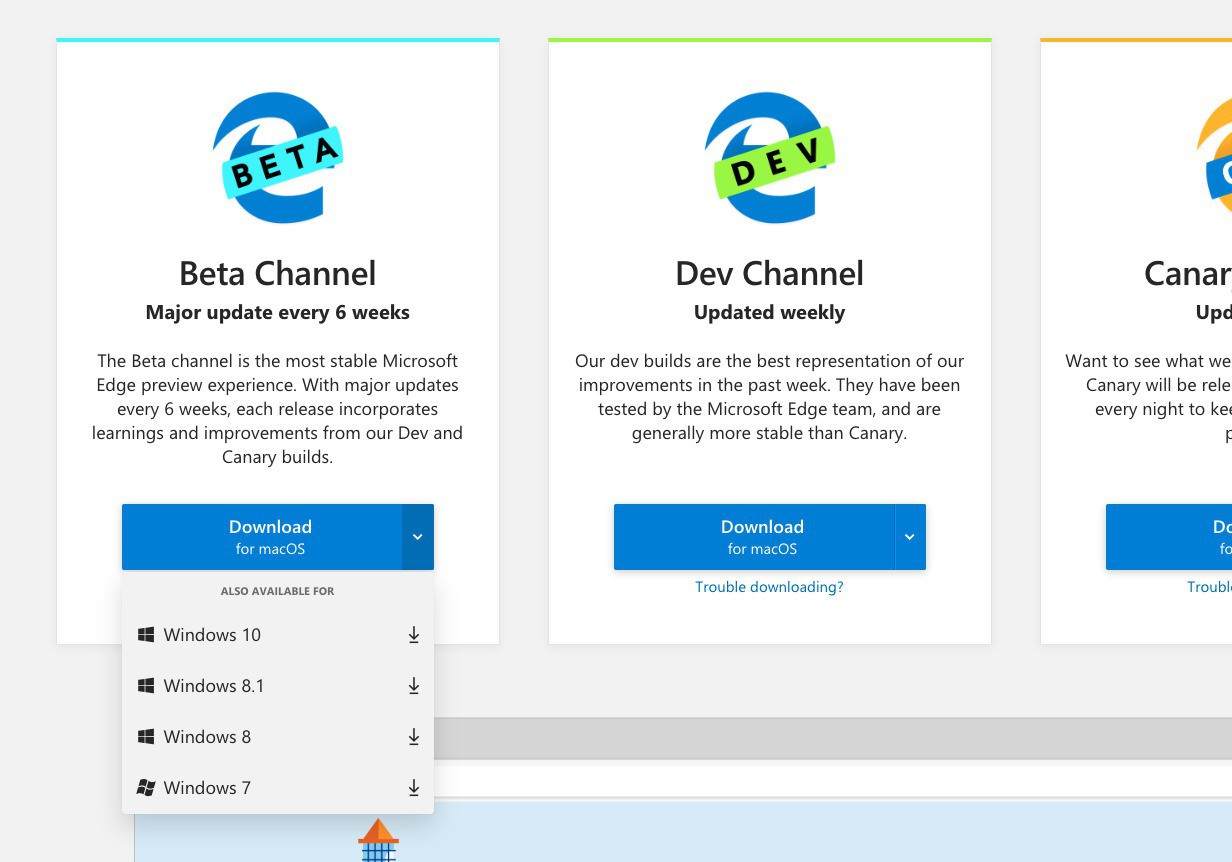Collapse the Beta Channel download dropdown arrow
The image size is (1232, 862).
click(418, 537)
